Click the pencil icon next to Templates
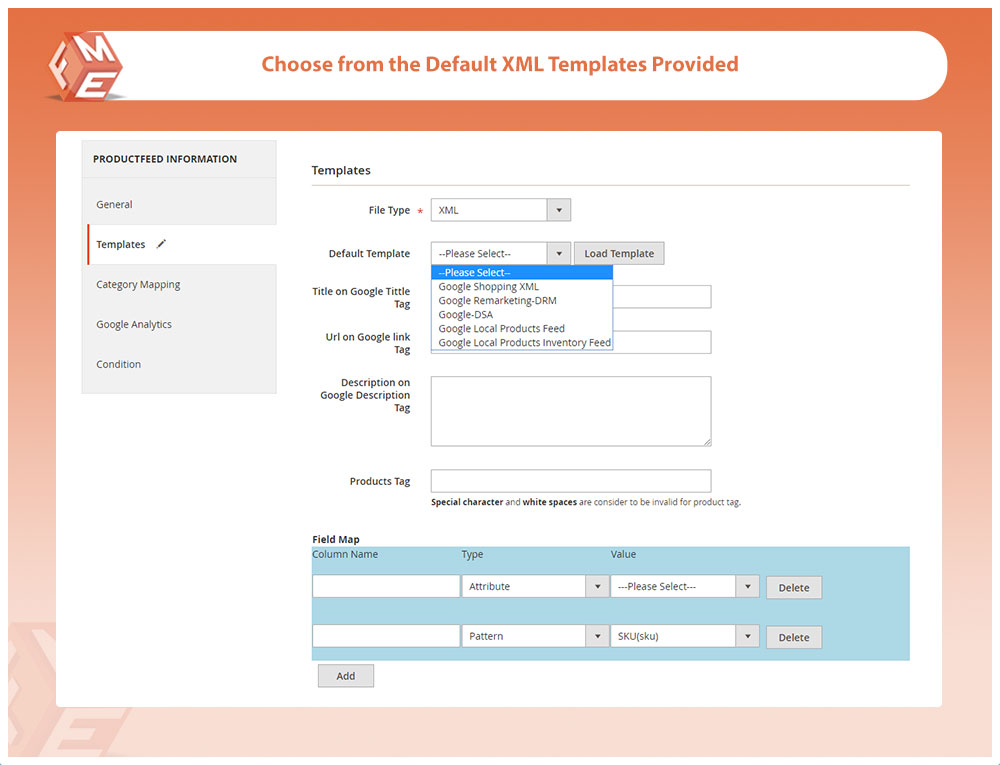This screenshot has width=1000, height=765. pos(162,244)
